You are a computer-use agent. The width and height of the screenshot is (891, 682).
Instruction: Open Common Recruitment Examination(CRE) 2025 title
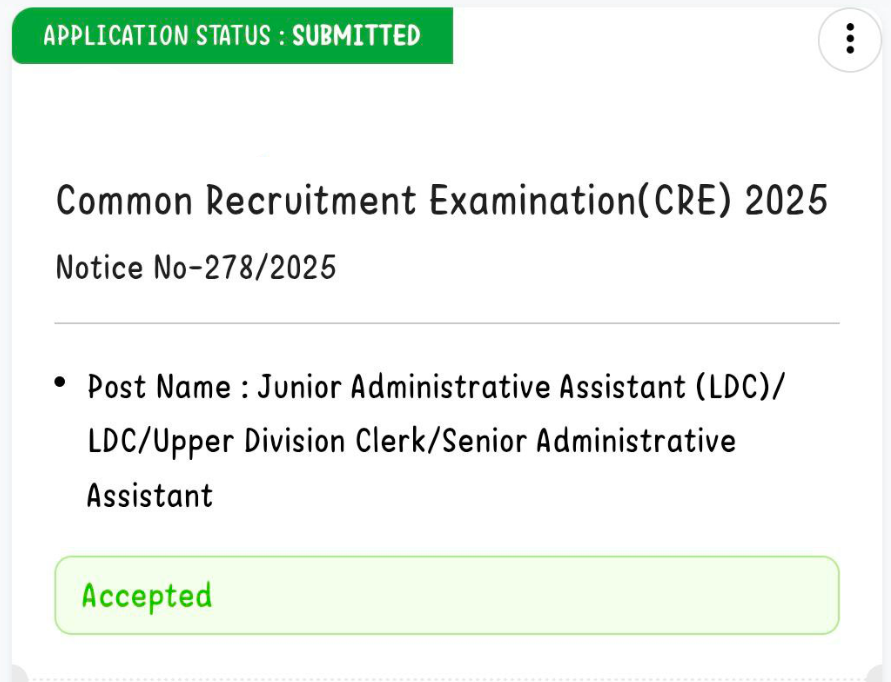[442, 200]
